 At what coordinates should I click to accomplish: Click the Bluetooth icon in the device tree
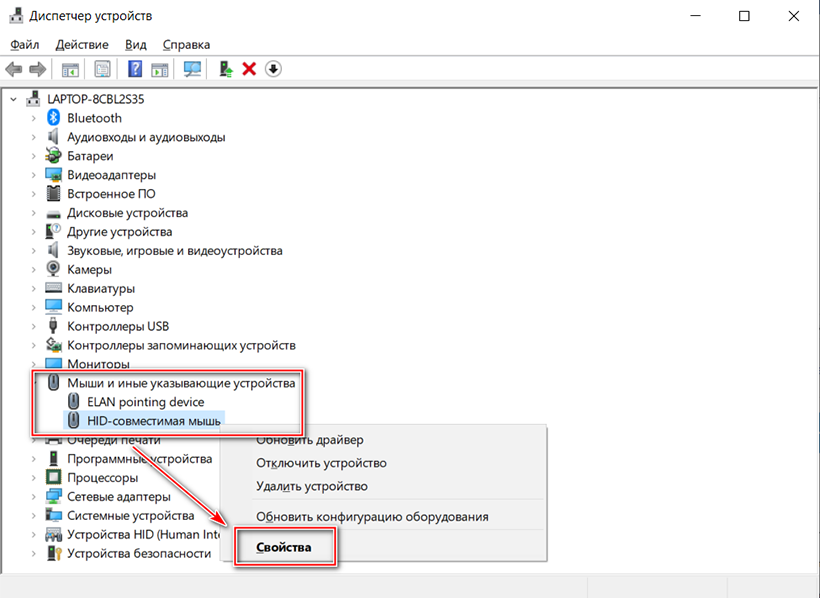55,118
